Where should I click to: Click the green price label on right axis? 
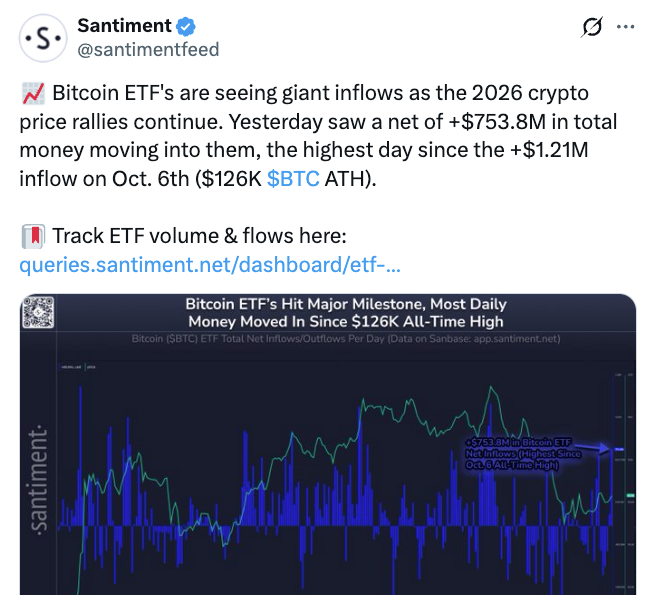pos(630,495)
